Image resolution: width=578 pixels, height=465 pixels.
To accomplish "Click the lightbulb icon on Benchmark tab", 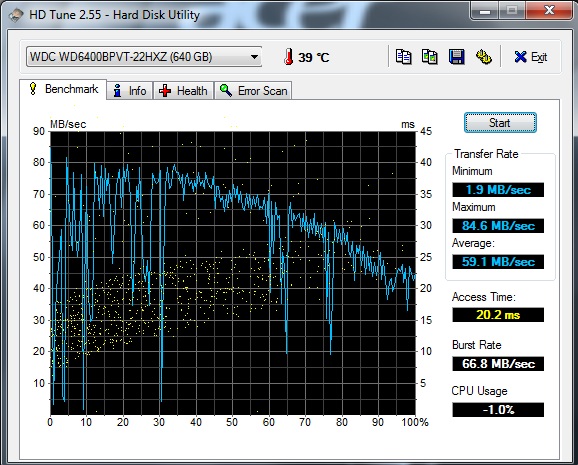I will [x=33, y=89].
